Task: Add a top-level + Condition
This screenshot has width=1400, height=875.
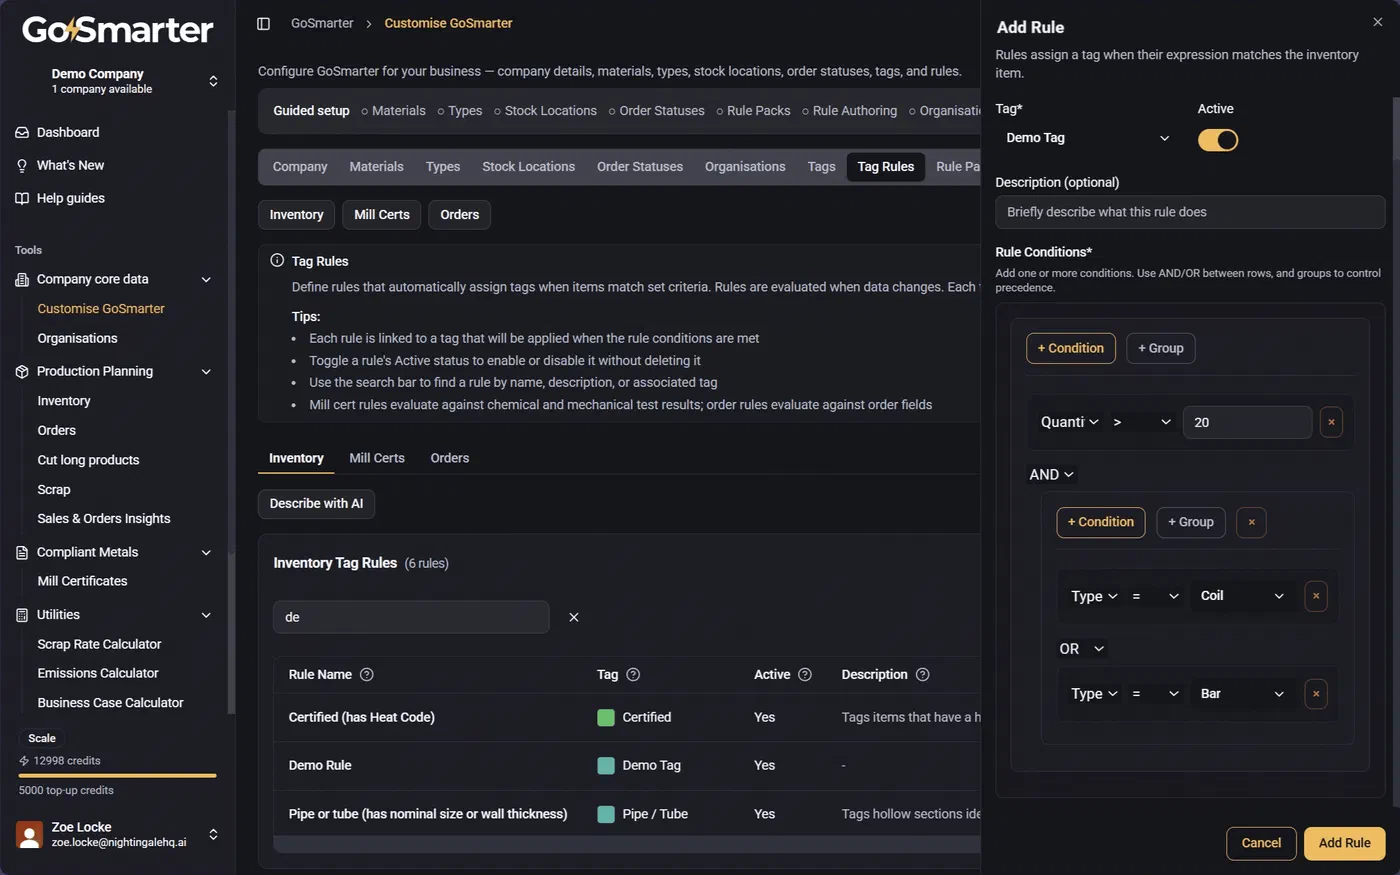Action: pos(1071,348)
